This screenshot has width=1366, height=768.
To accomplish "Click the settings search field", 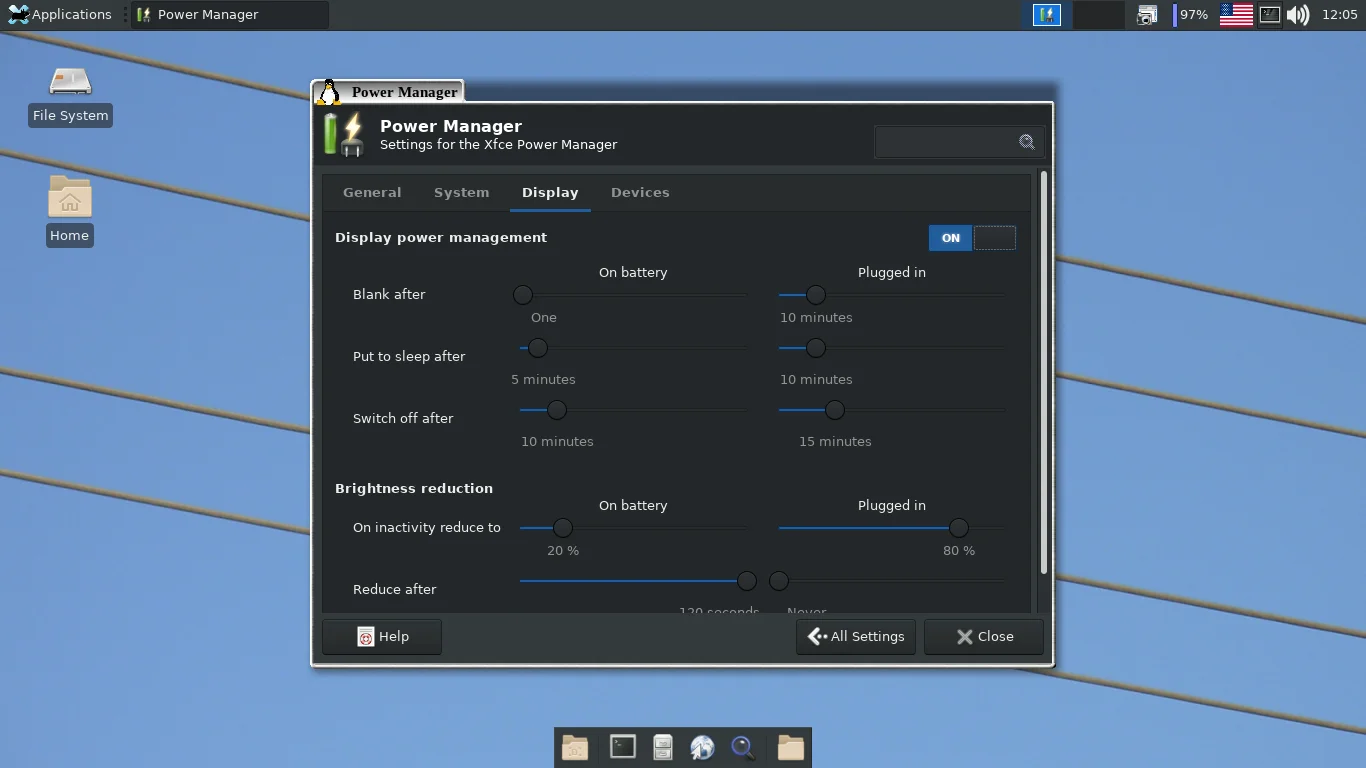I will click(946, 142).
